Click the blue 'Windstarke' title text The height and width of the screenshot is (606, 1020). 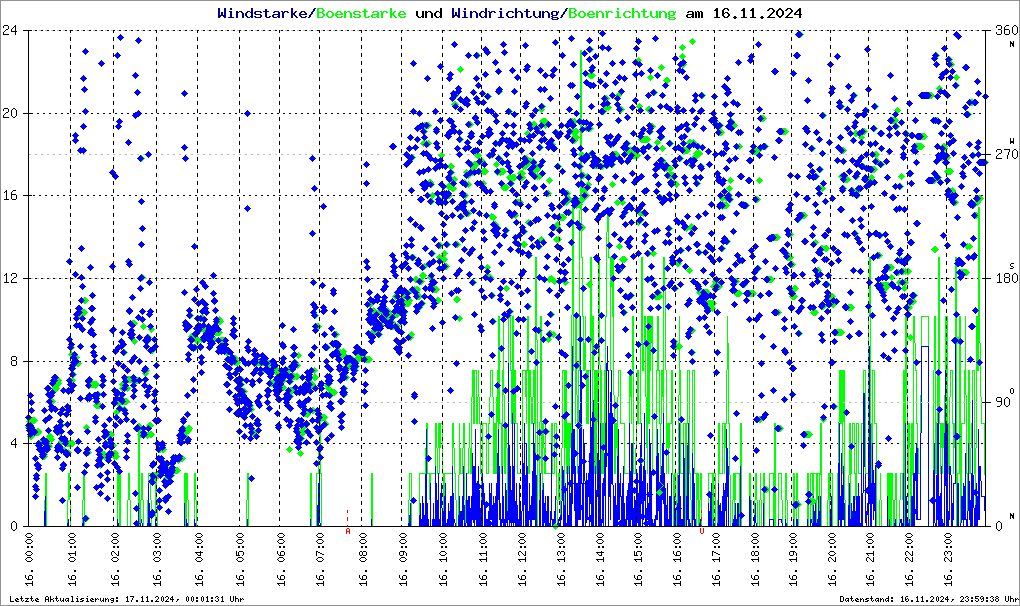(264, 13)
